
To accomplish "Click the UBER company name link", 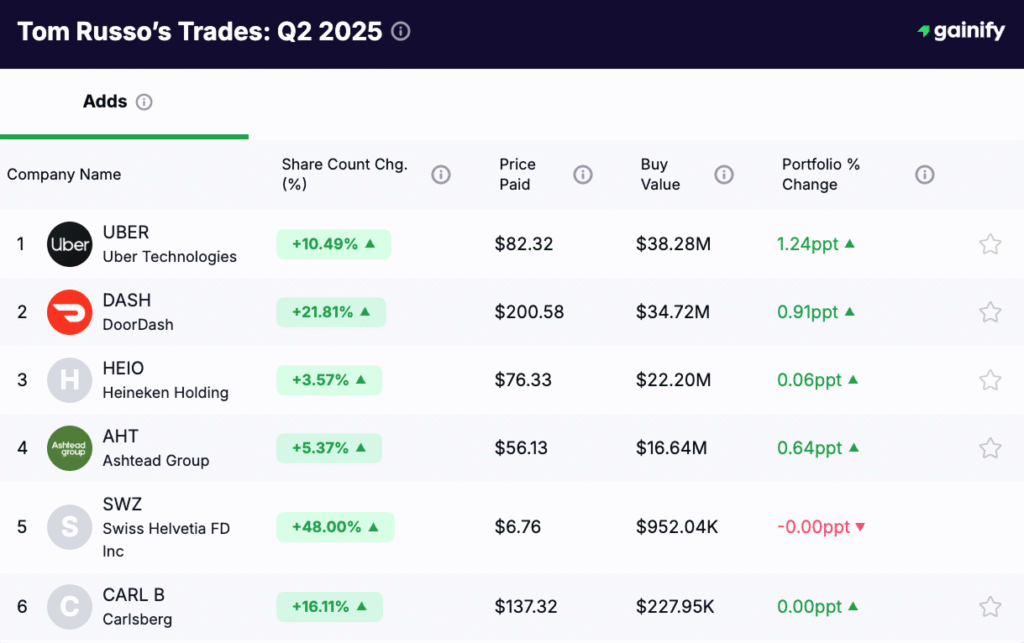I will pos(126,232).
